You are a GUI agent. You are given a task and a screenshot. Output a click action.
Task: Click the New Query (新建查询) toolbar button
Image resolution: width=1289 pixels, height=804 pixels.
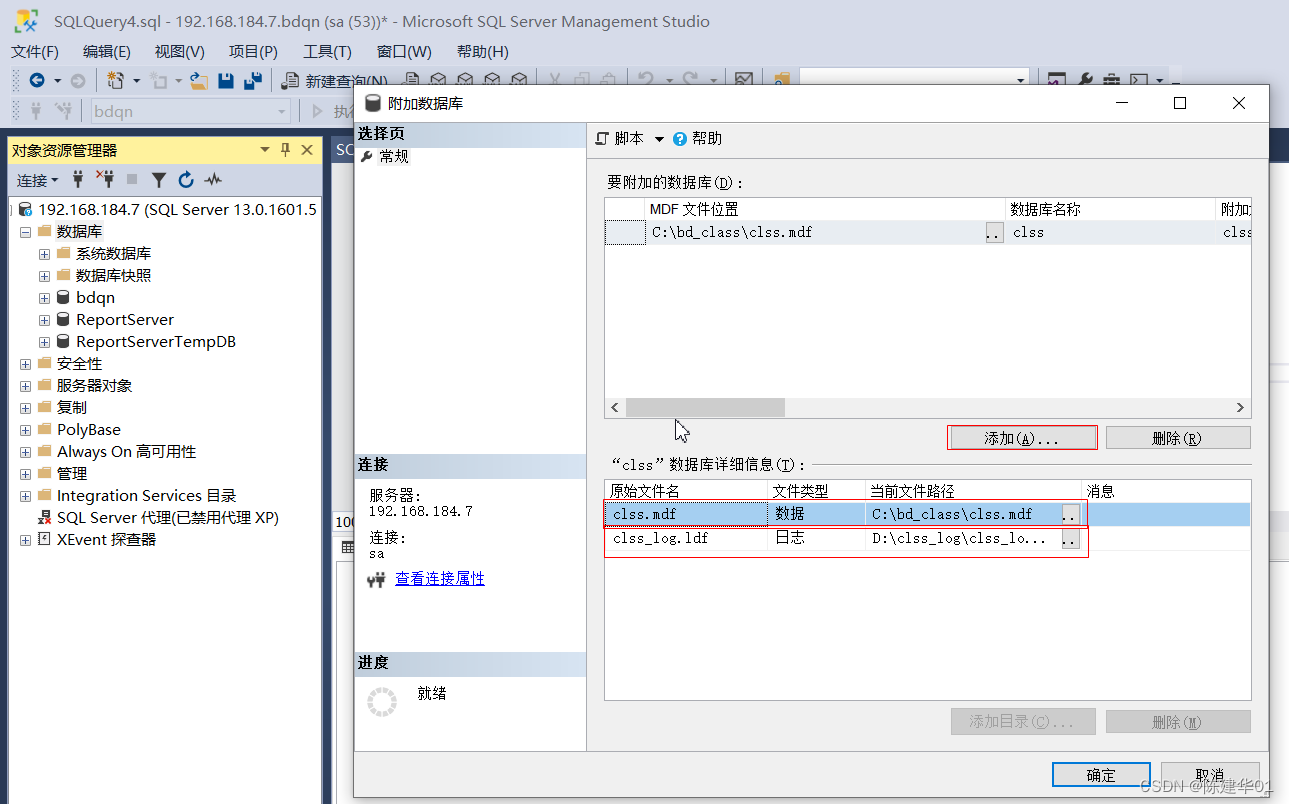tap(333, 81)
